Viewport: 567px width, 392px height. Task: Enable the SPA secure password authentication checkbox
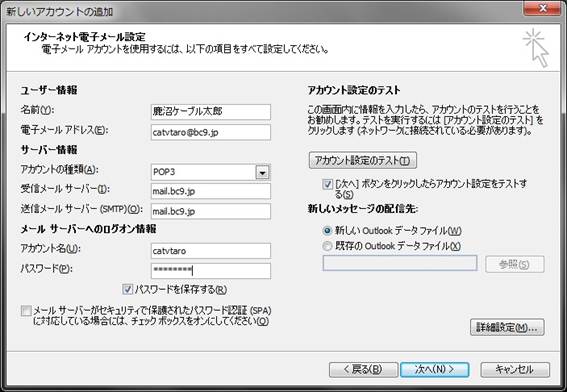pyautogui.click(x=26, y=311)
